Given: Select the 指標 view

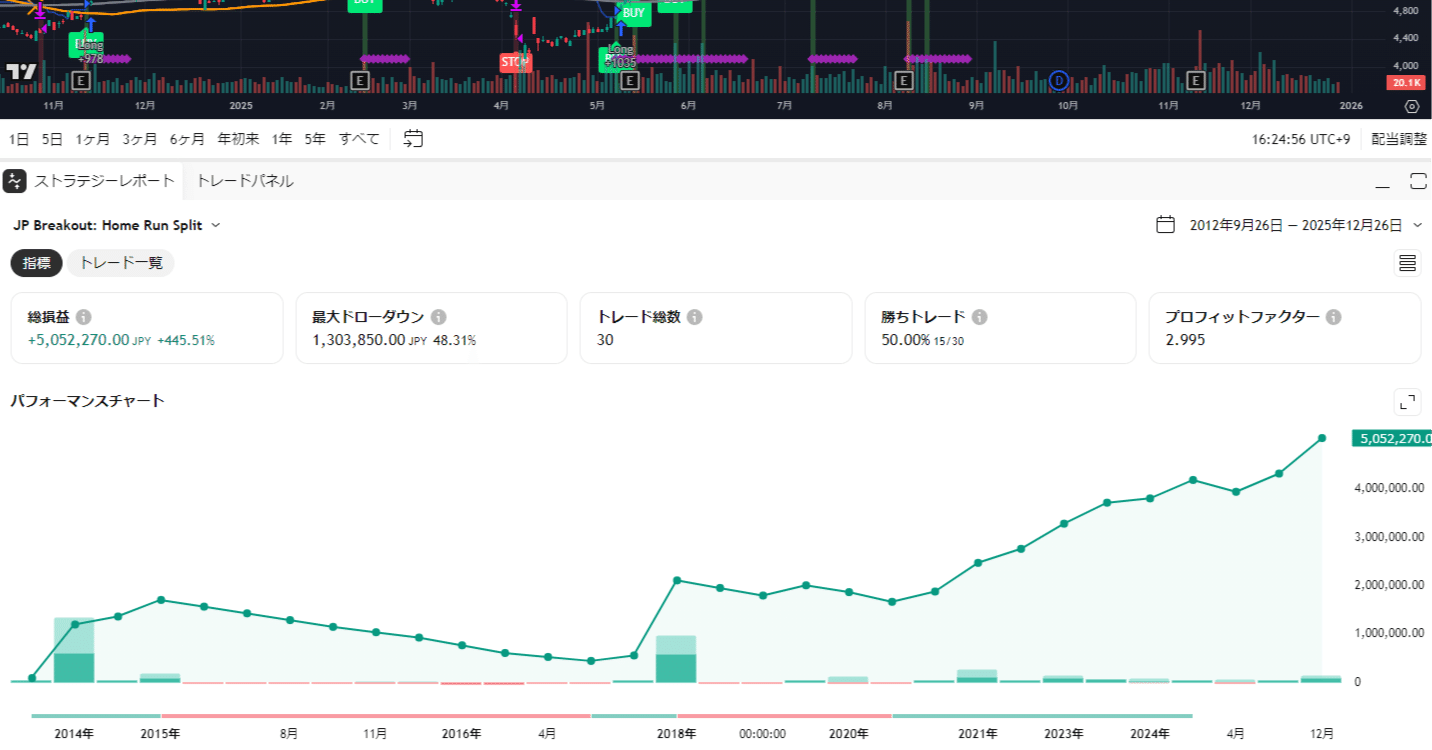Looking at the screenshot, I should click(x=37, y=263).
